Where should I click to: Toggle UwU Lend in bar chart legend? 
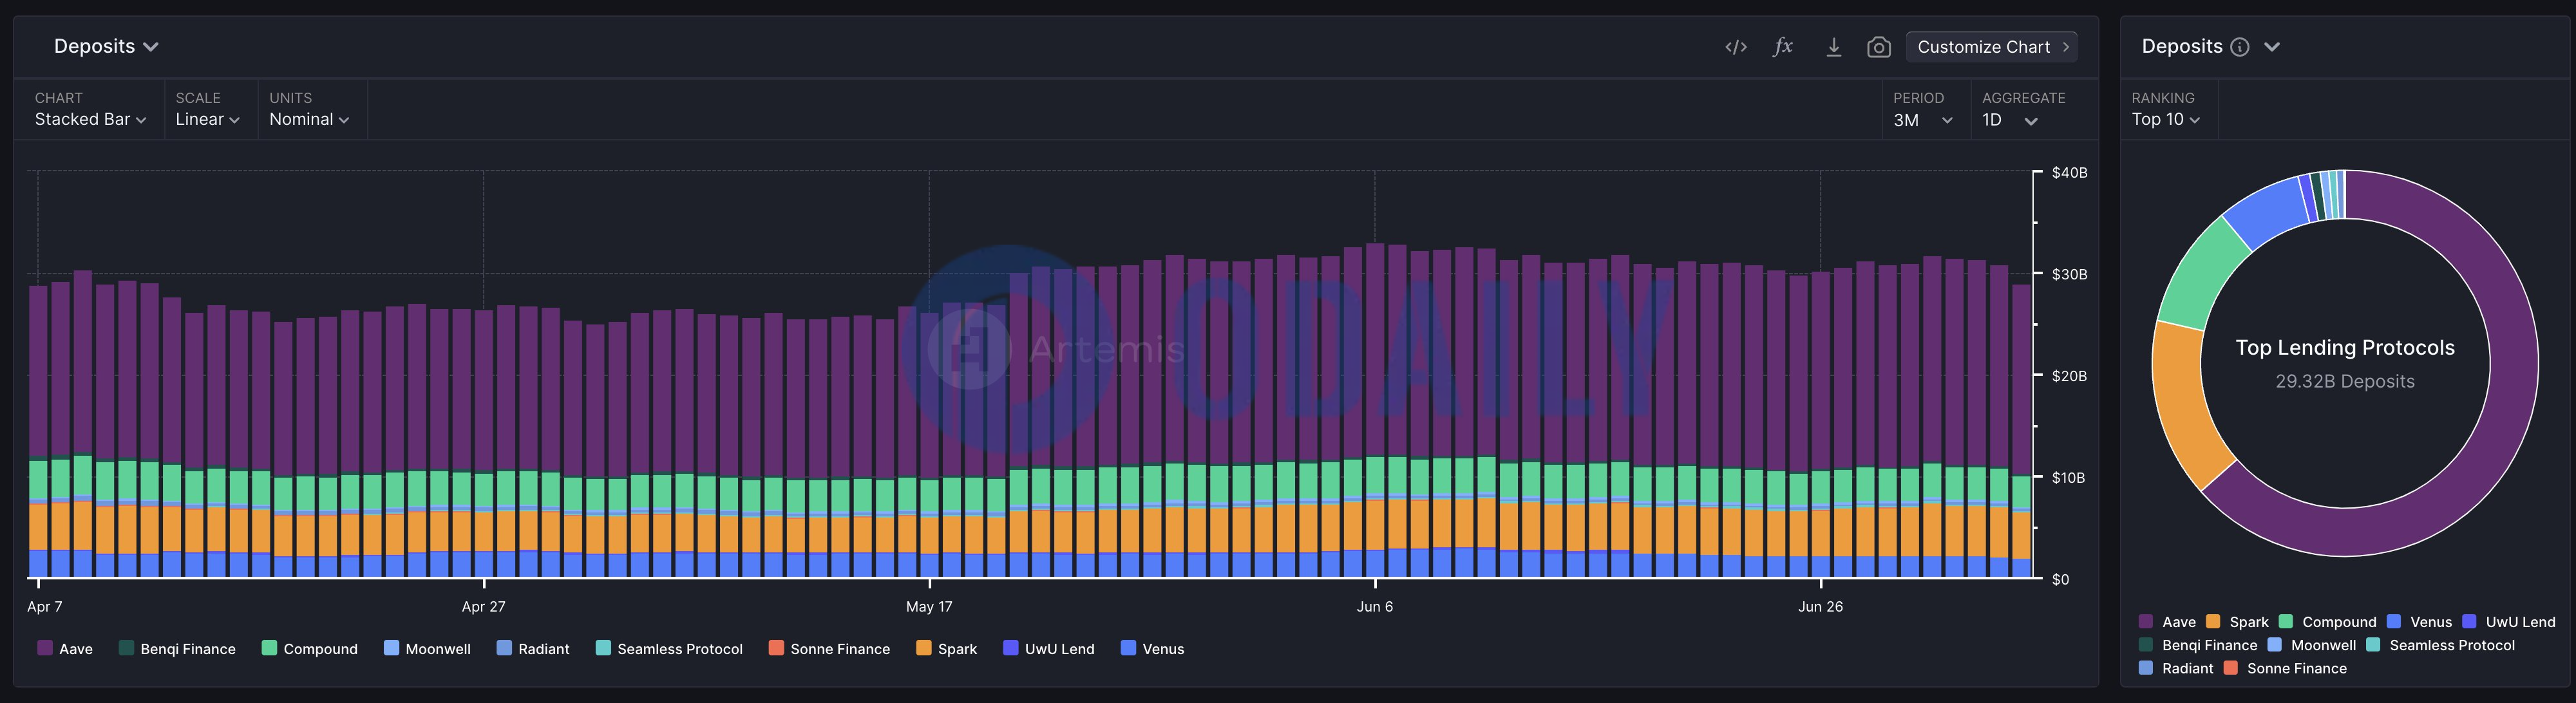1049,649
